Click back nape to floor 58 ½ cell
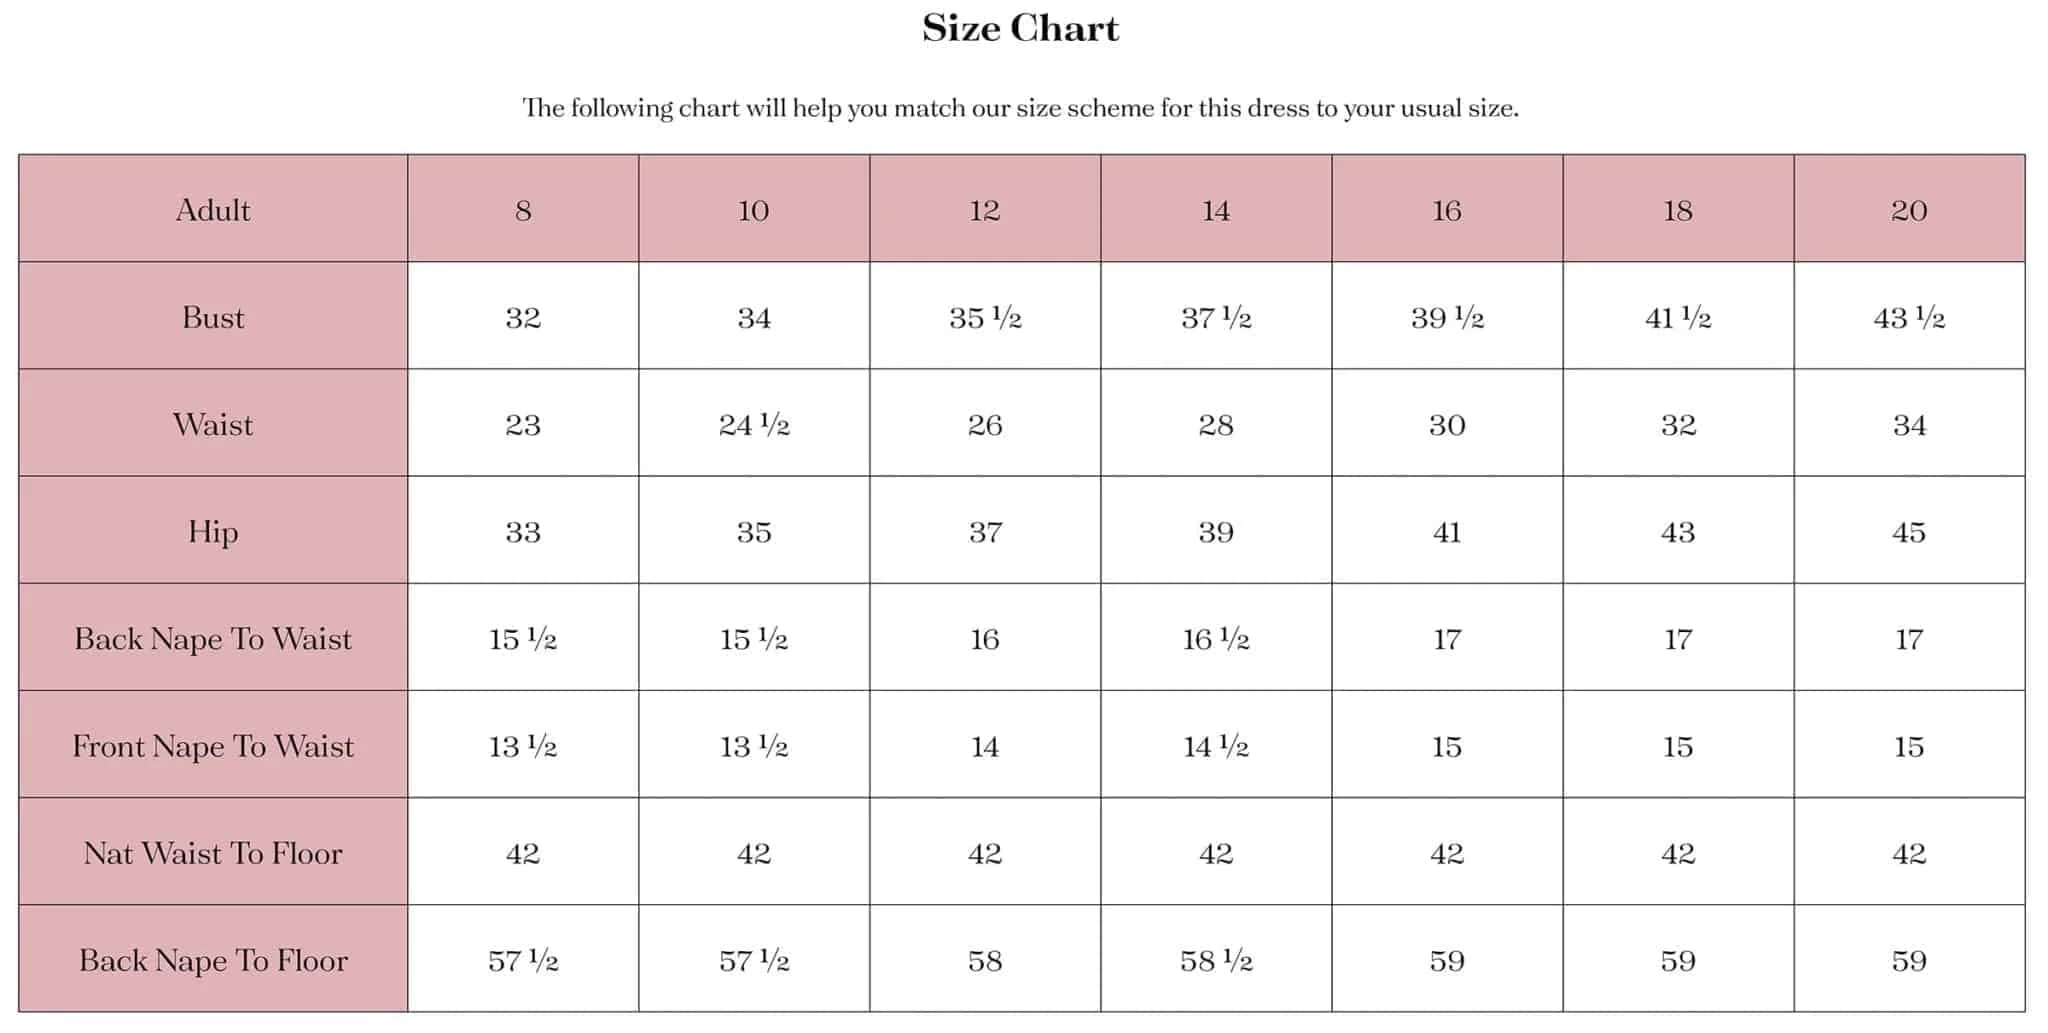Image resolution: width=2048 pixels, height=1033 pixels. [1216, 959]
